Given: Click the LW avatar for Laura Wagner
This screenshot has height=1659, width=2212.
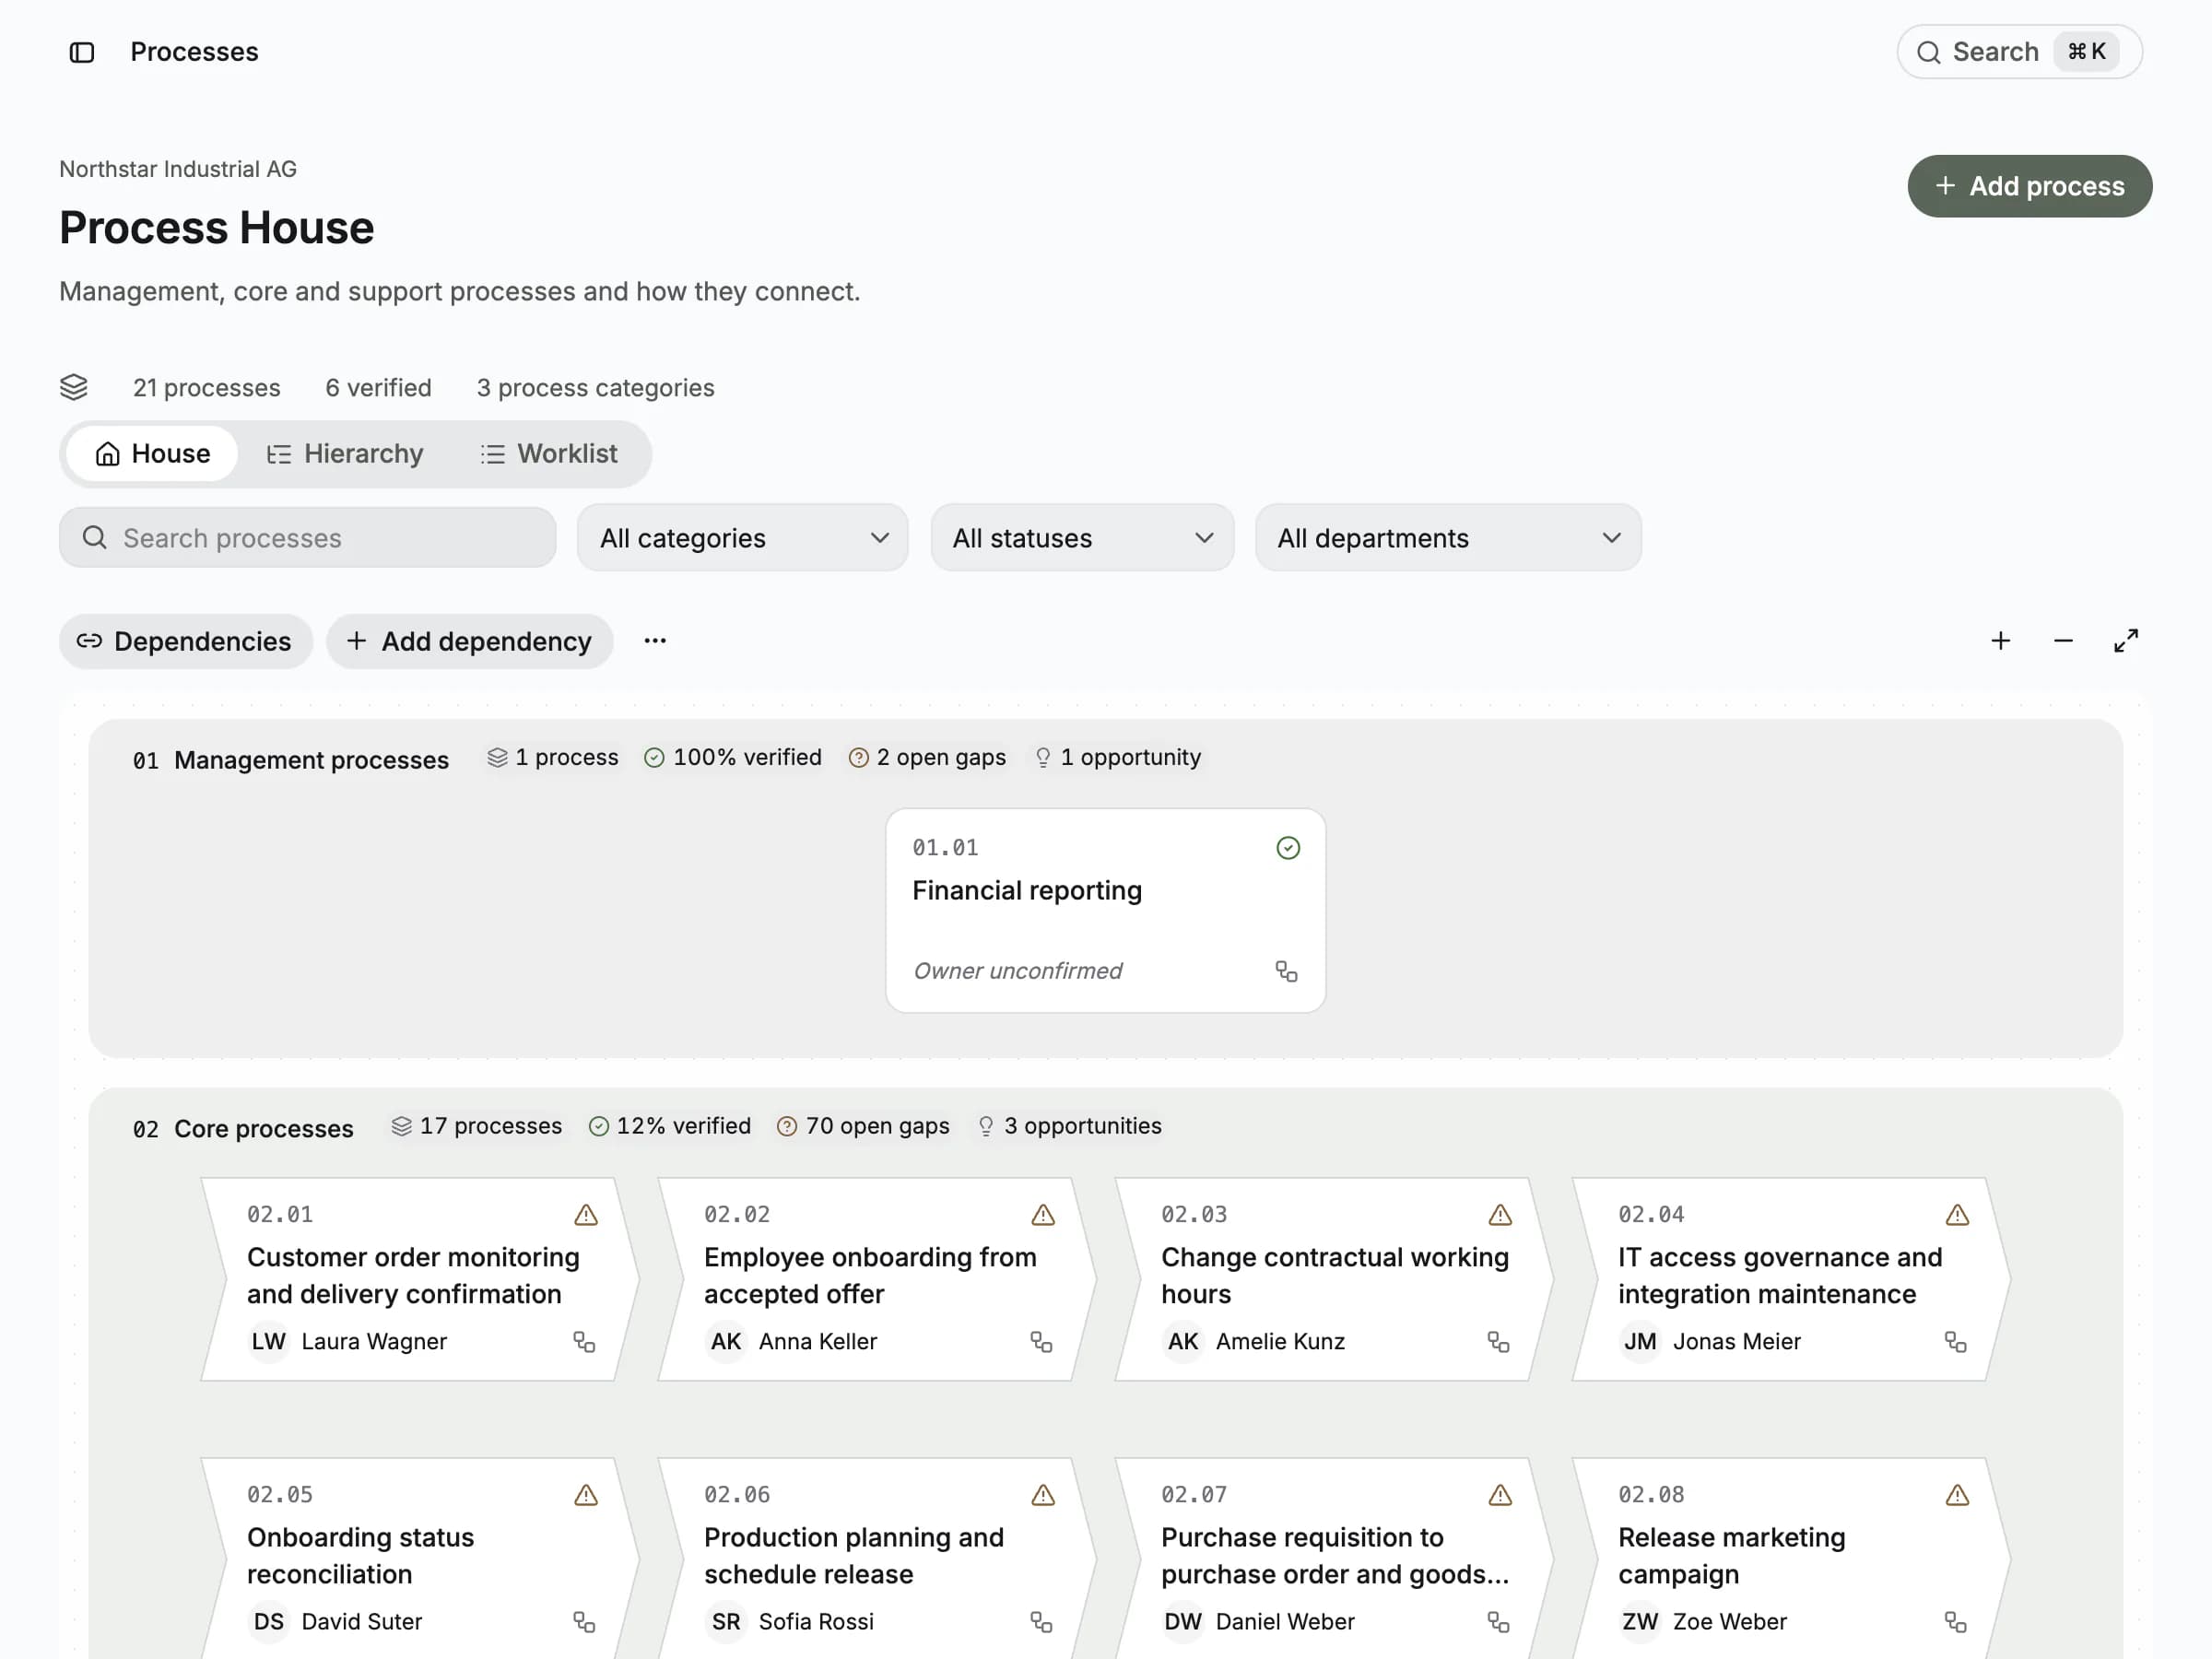Looking at the screenshot, I should [268, 1342].
